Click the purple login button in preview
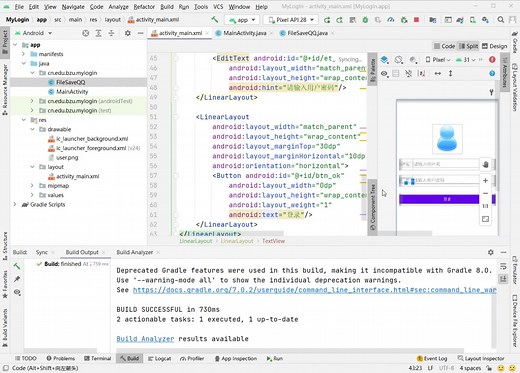The image size is (520, 373). point(447,199)
